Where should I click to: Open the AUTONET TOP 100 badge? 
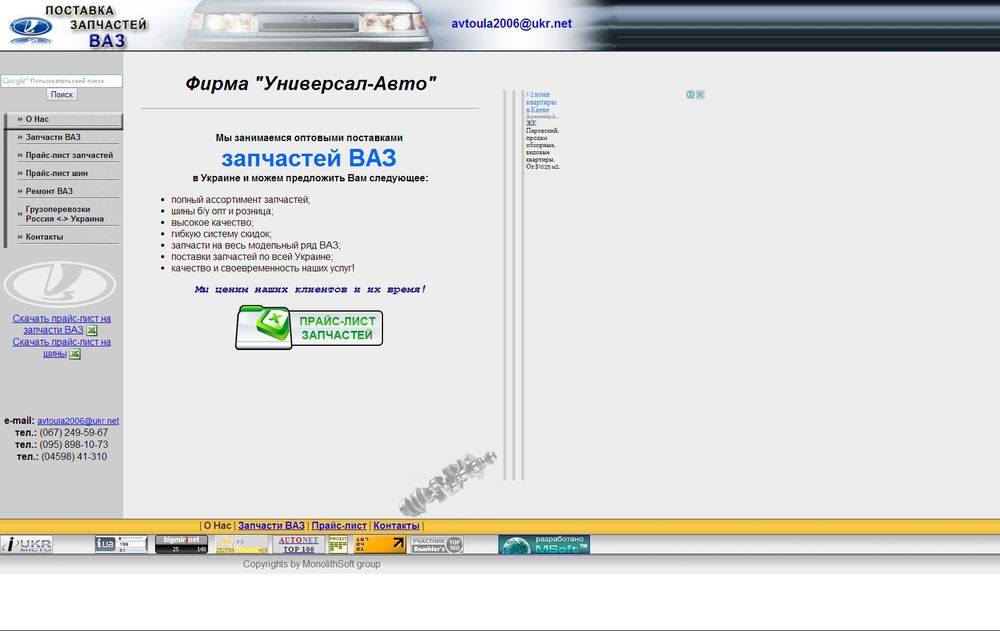click(298, 544)
